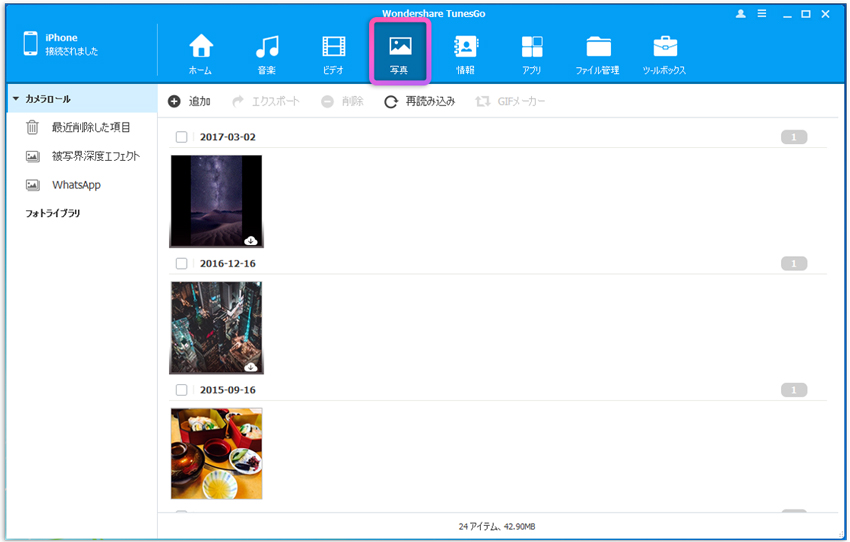850x542 pixels.
Task: Open the hamburger menu in title bar
Action: click(762, 14)
